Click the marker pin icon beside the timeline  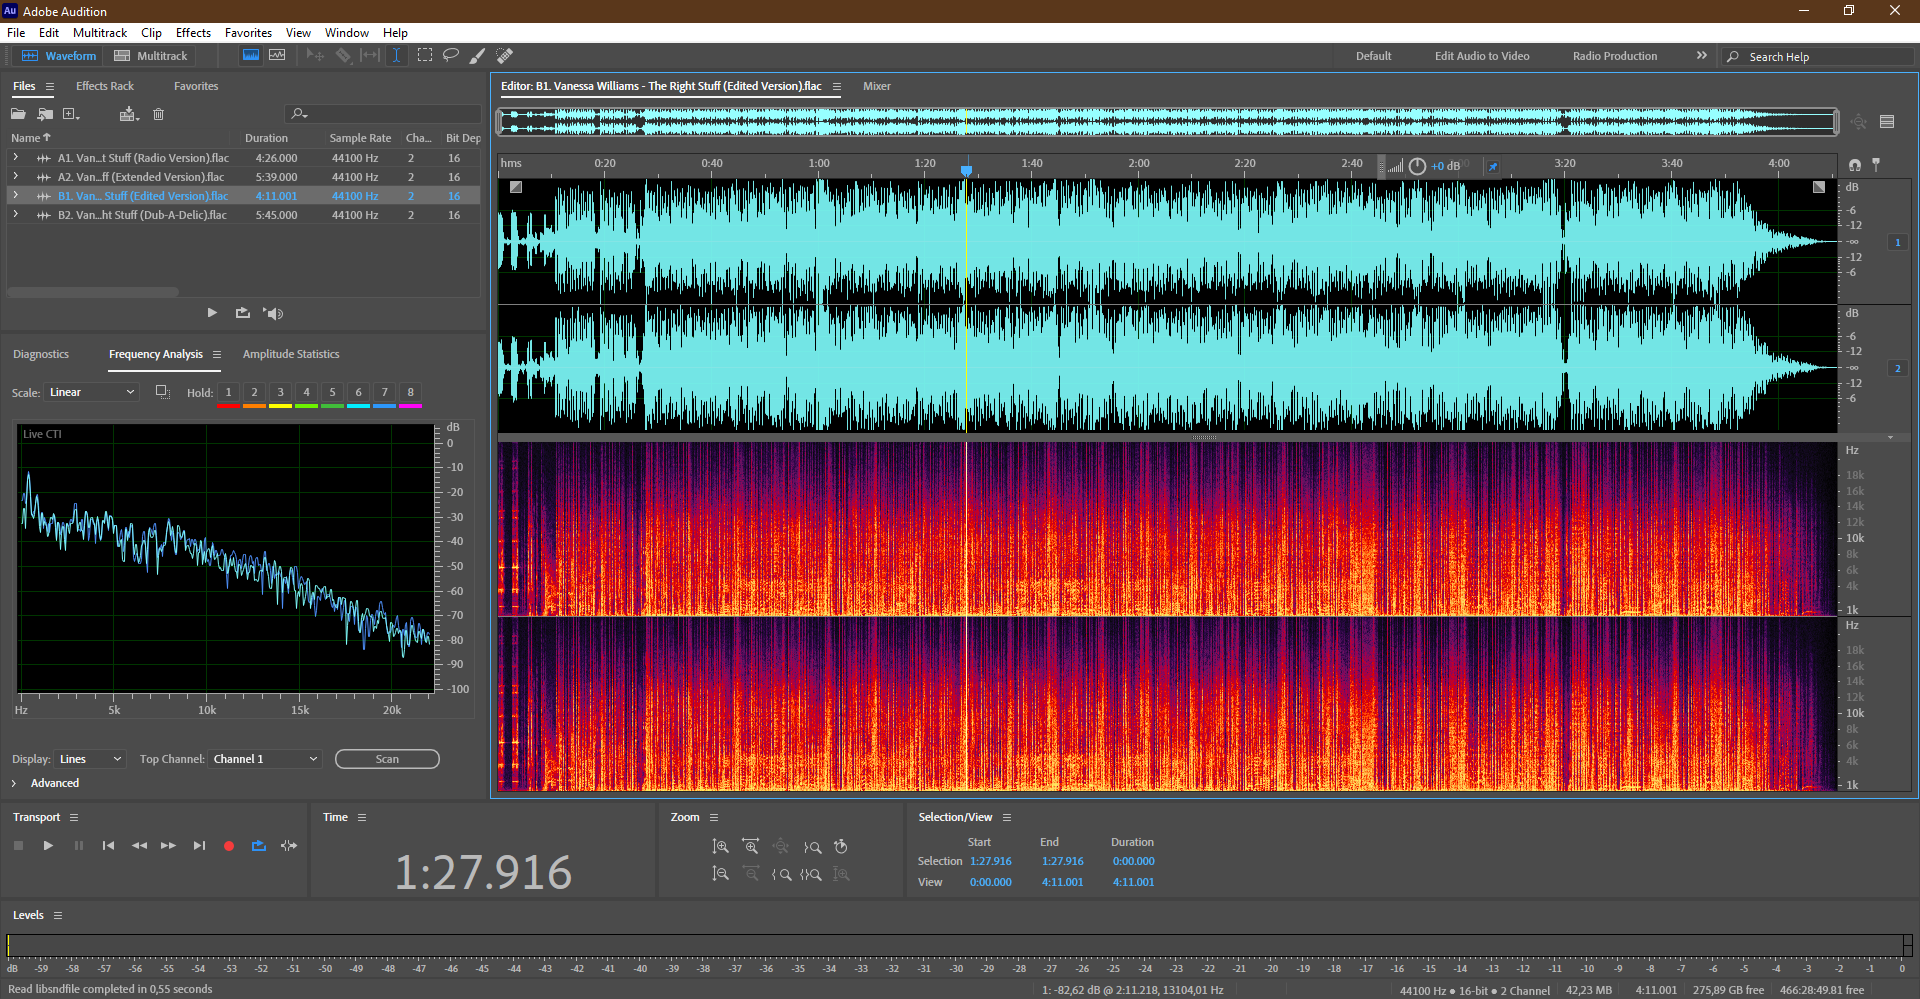click(1876, 164)
